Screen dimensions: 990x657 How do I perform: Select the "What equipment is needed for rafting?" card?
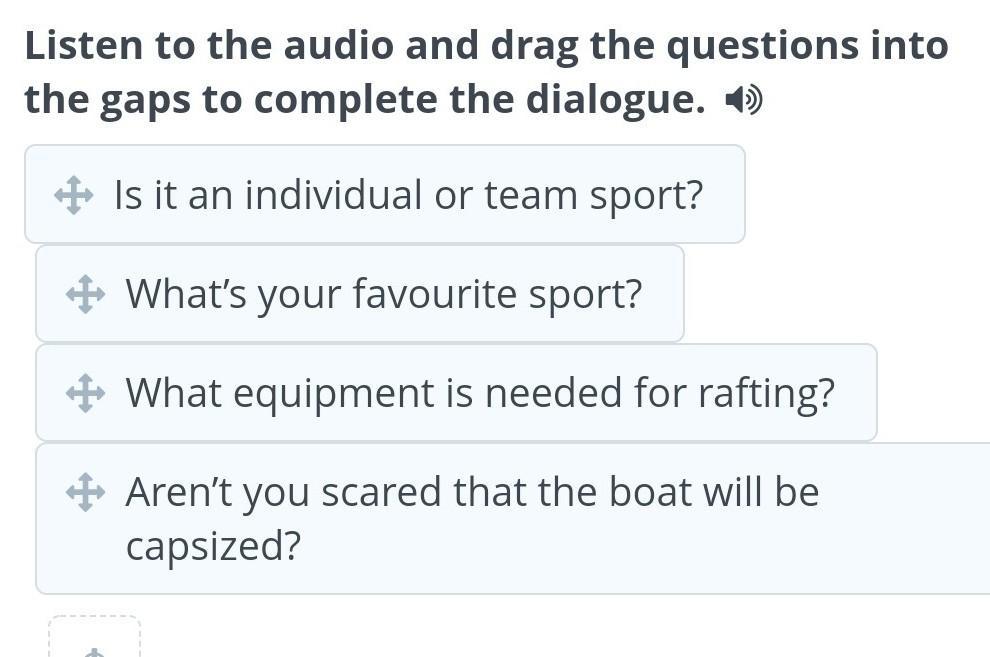point(480,393)
